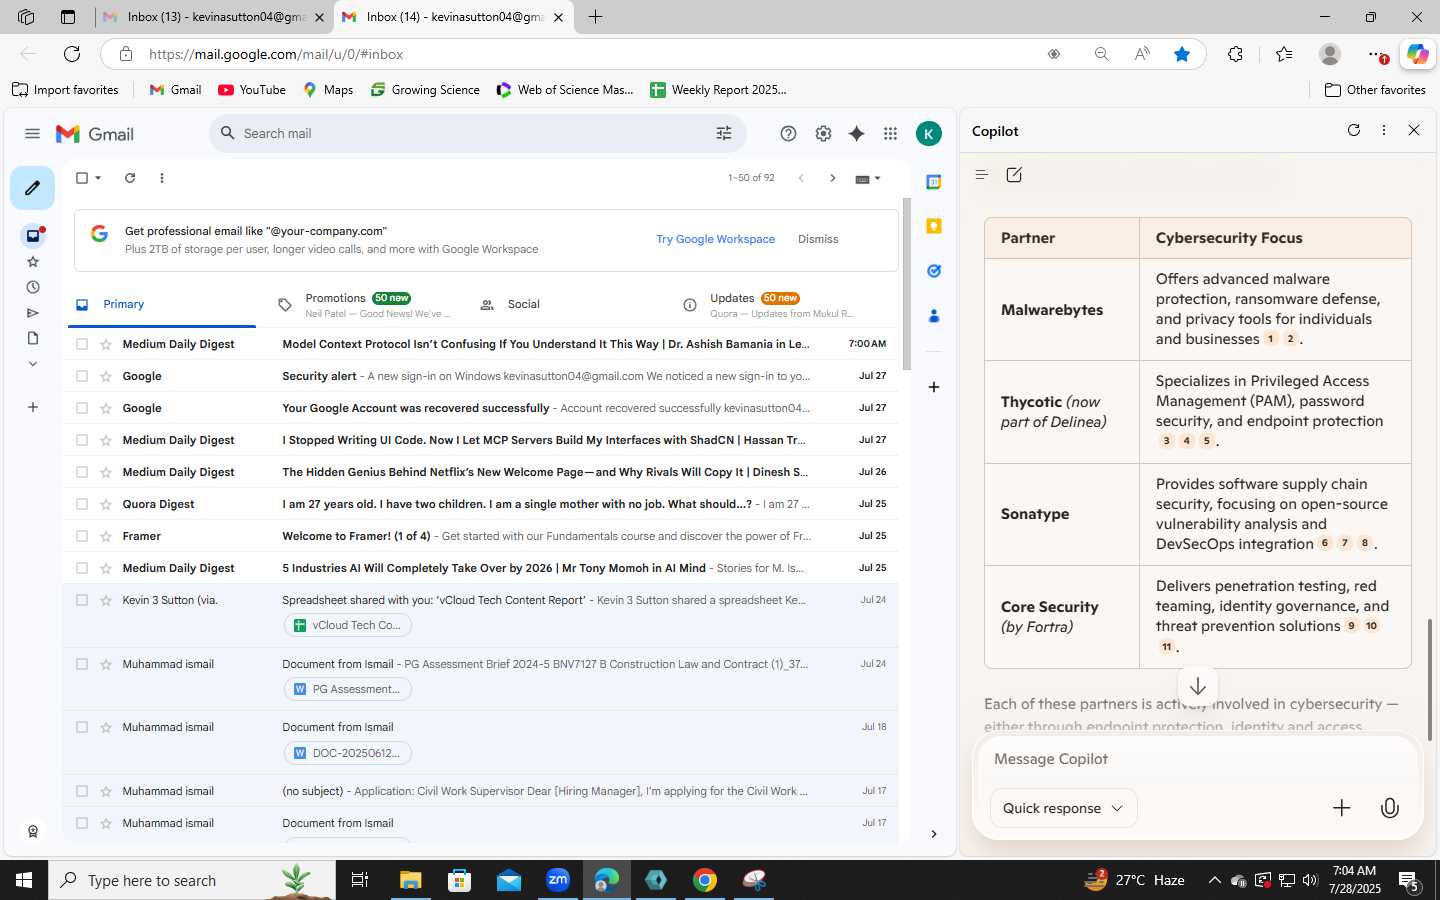
Task: Check the Quora Digest email checkbox
Action: [x=82, y=504]
